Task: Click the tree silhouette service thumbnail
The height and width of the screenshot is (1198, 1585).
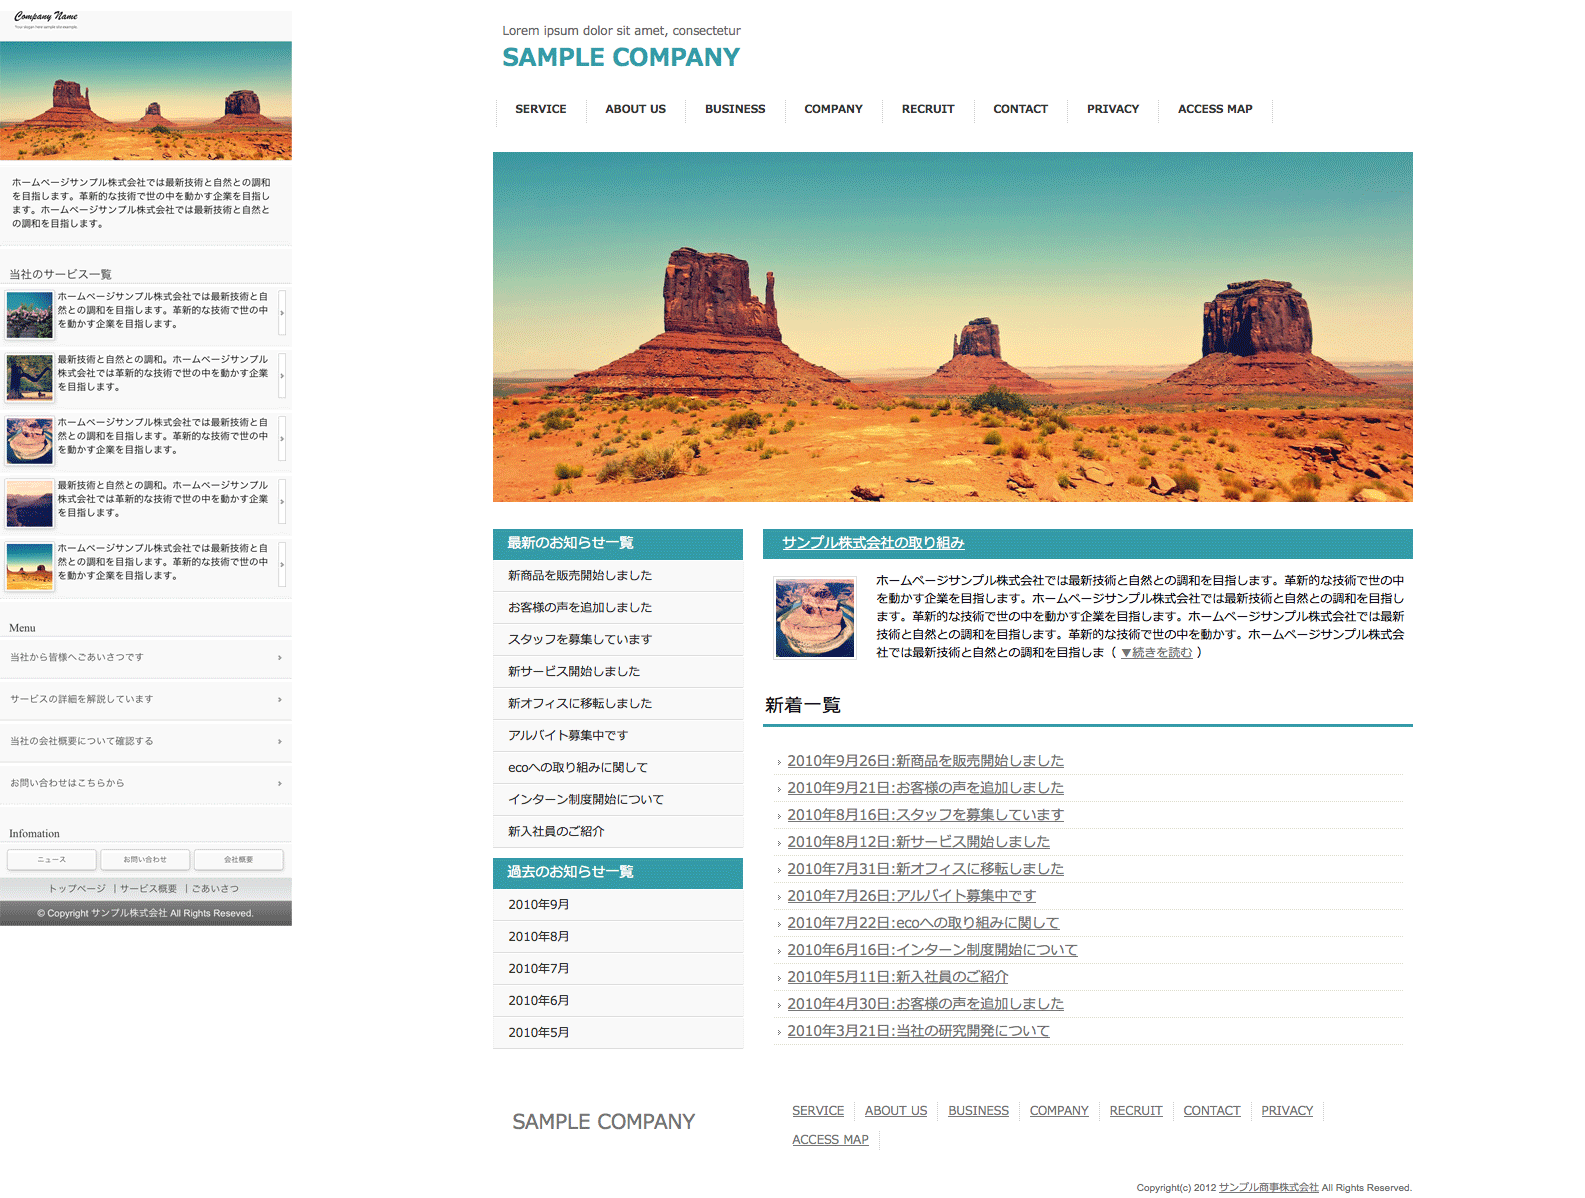Action: coord(30,378)
